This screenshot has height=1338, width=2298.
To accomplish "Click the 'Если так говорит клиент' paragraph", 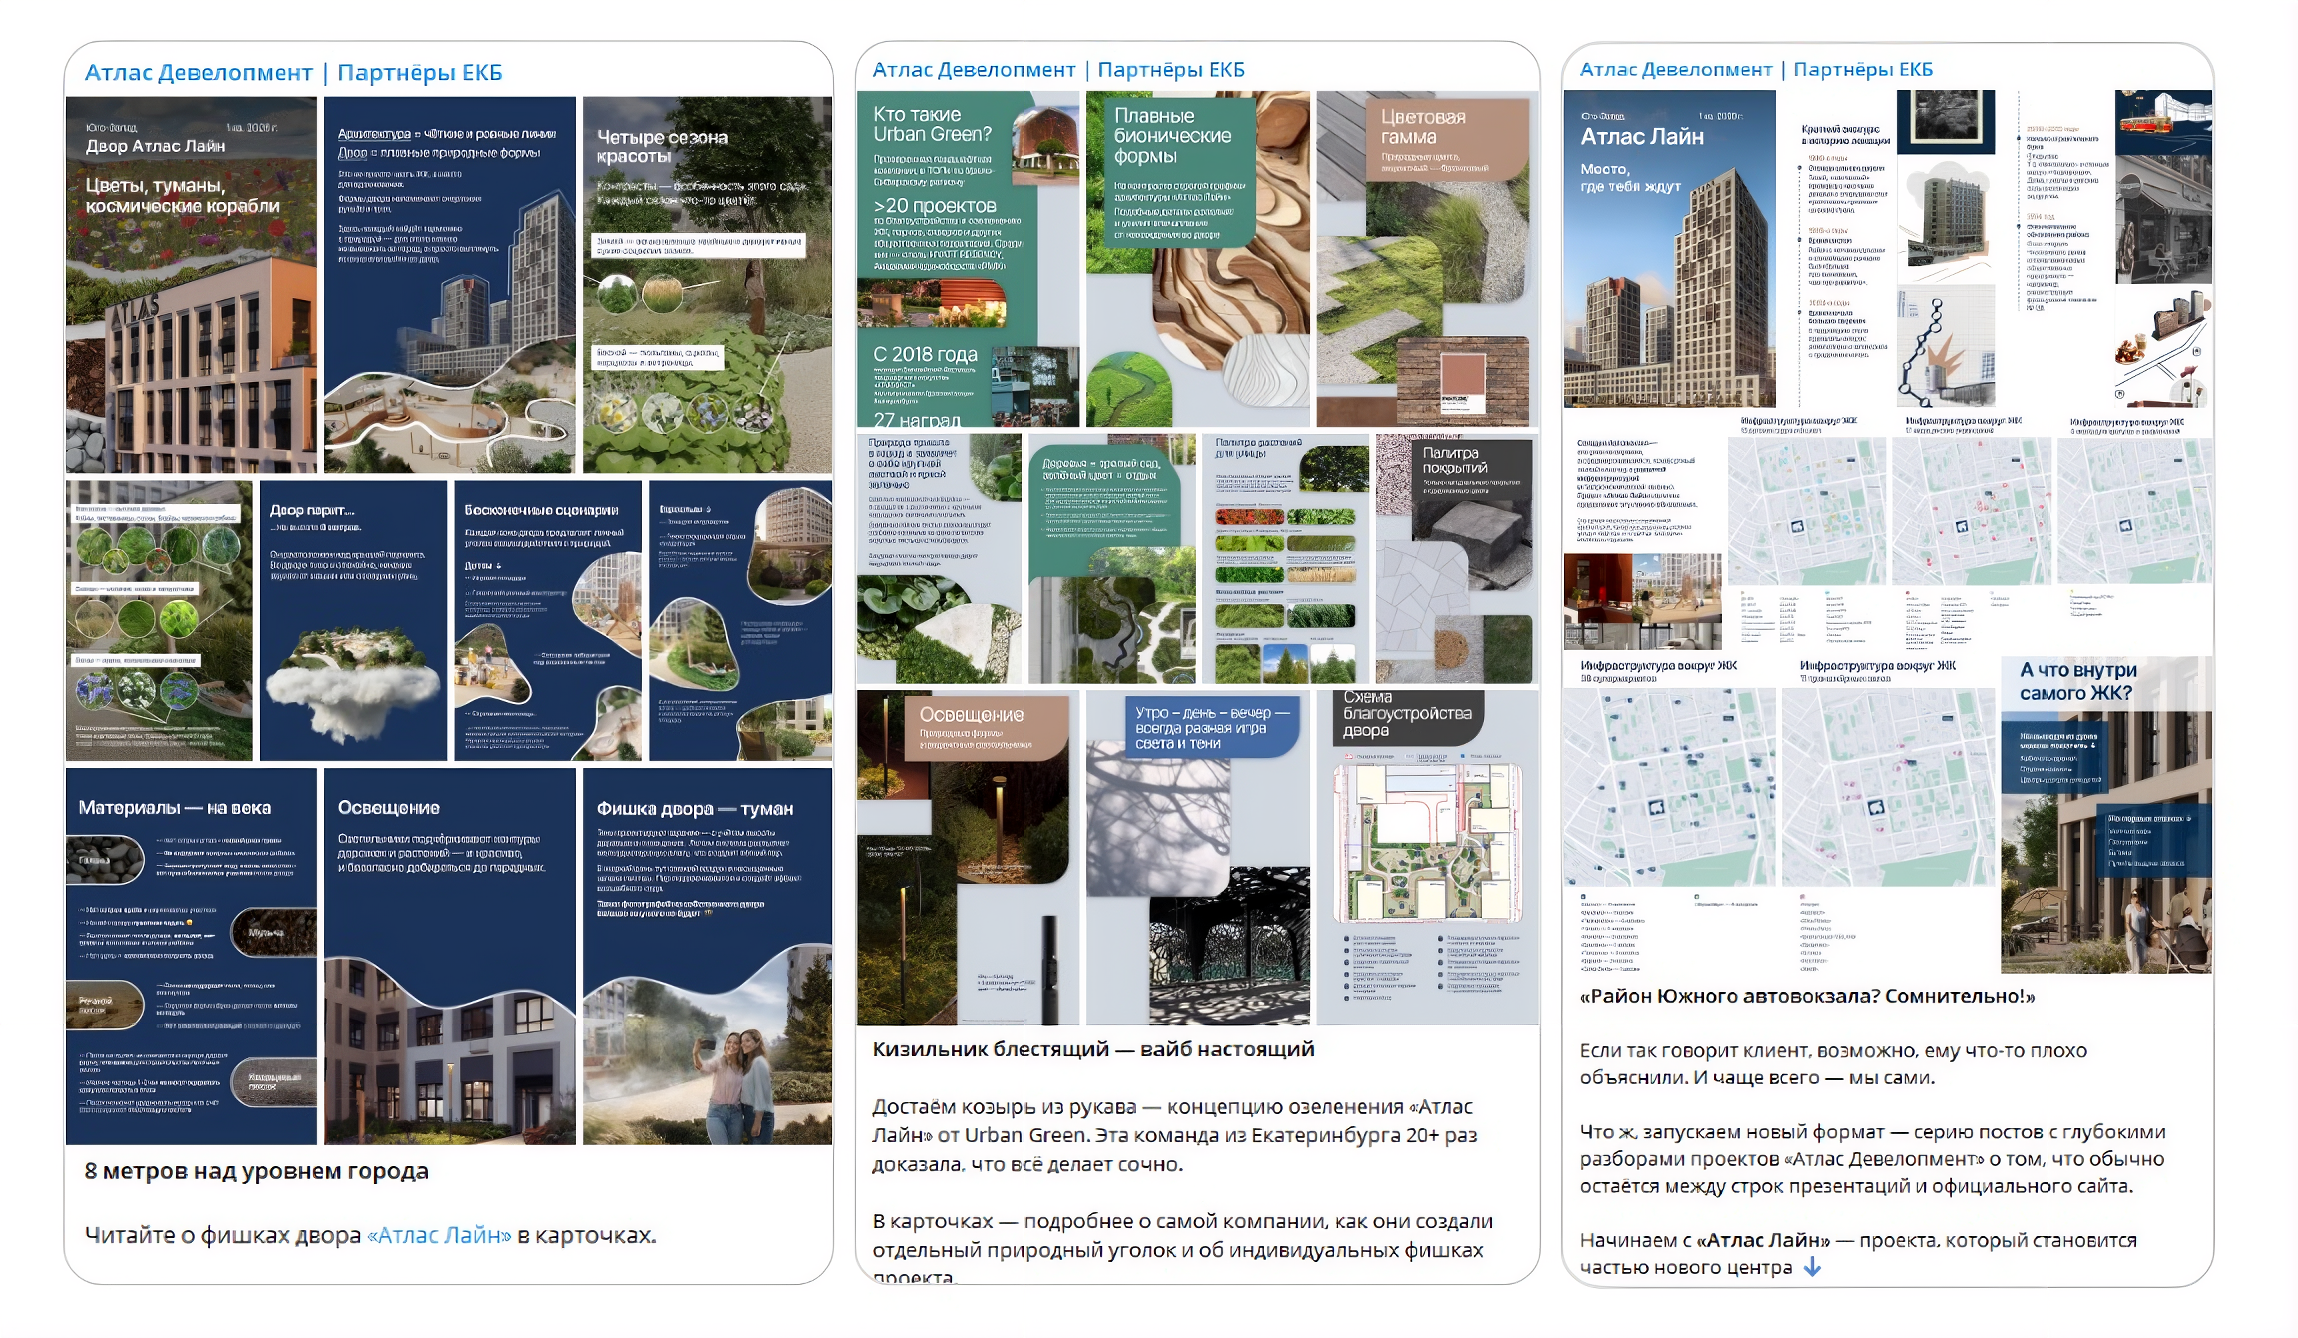I will [1833, 1064].
